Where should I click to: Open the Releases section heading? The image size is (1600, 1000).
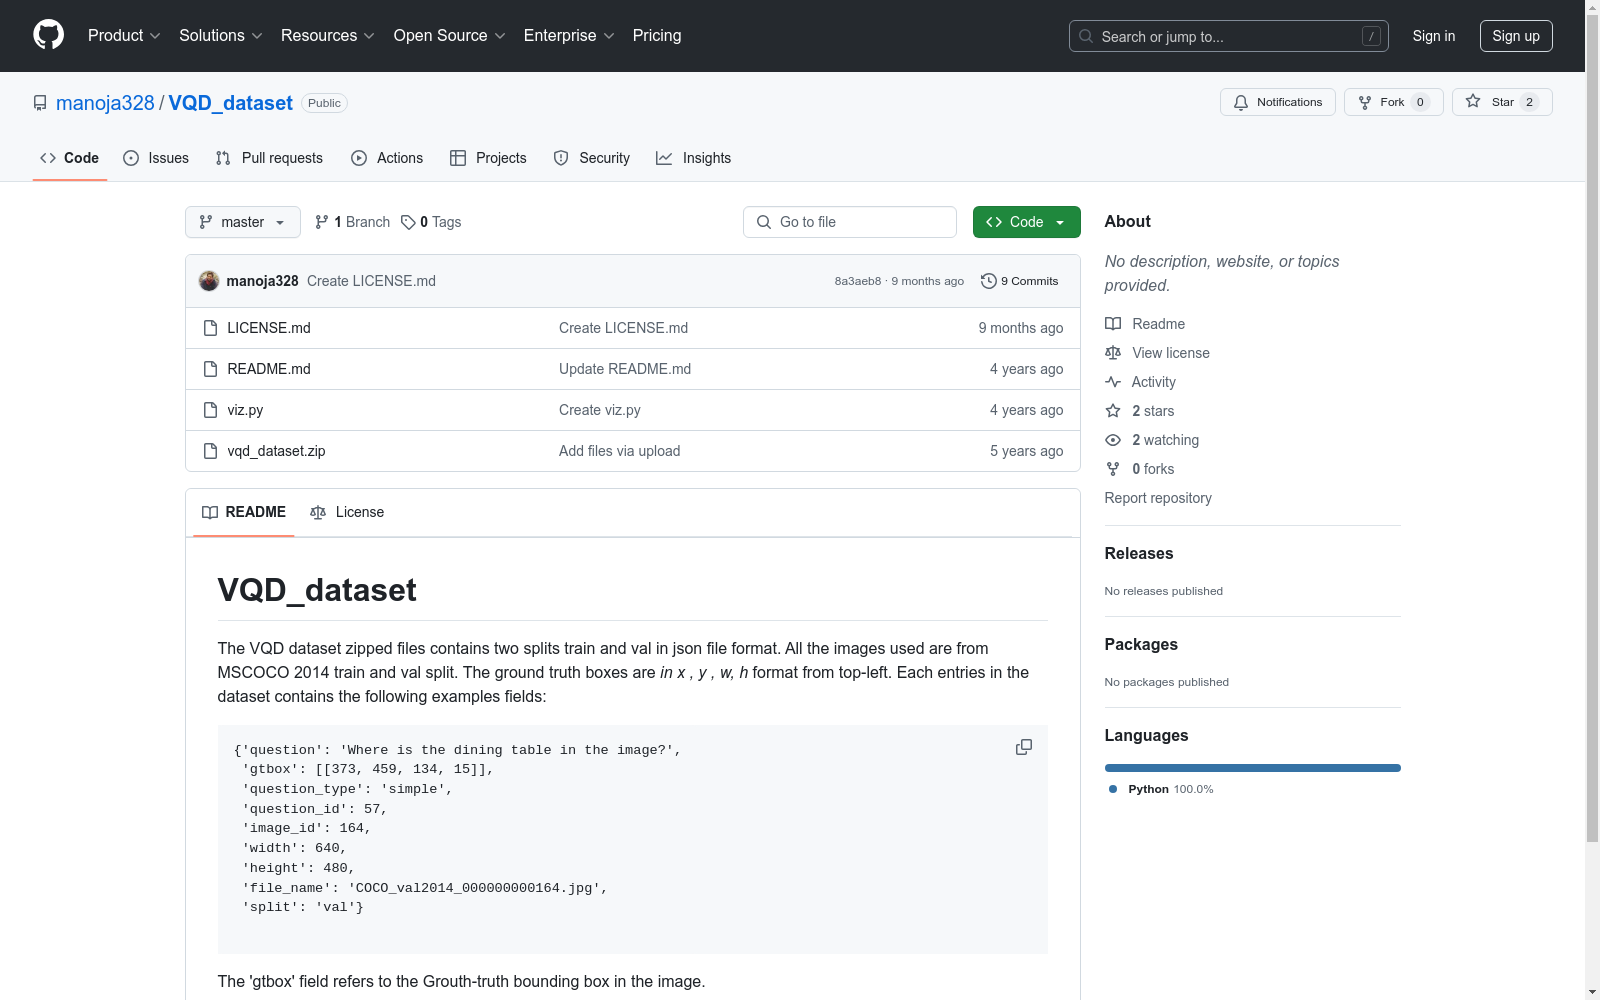coord(1139,553)
